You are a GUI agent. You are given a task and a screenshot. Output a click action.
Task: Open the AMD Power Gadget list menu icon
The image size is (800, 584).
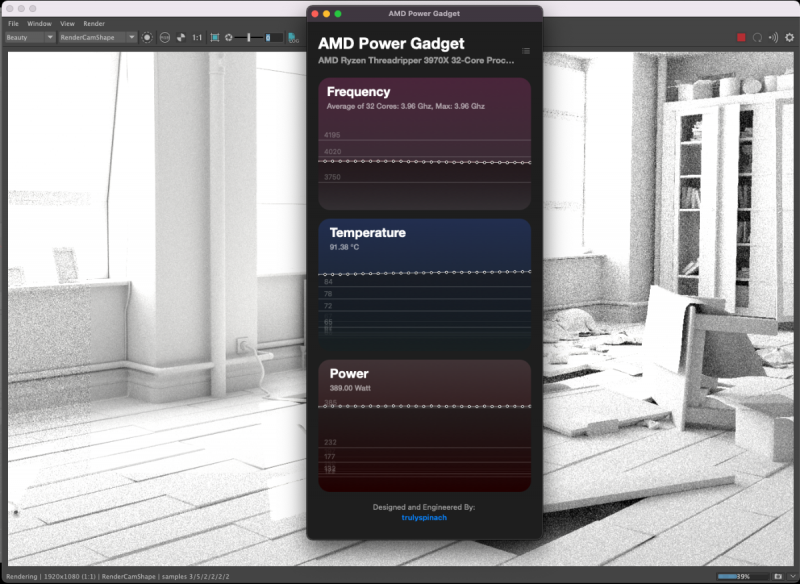point(526,51)
